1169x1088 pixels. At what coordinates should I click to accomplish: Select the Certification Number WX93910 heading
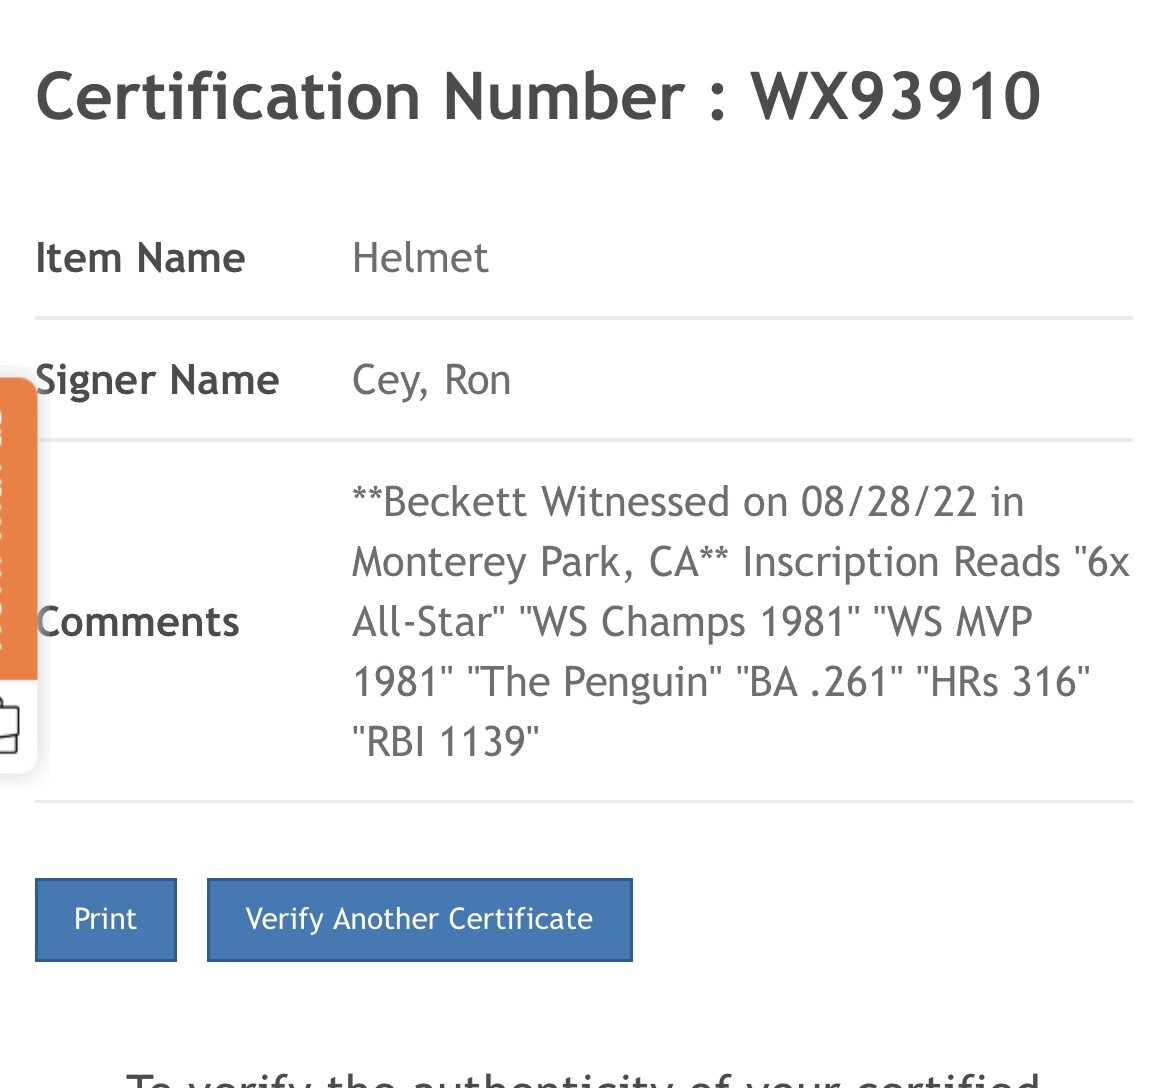[538, 96]
